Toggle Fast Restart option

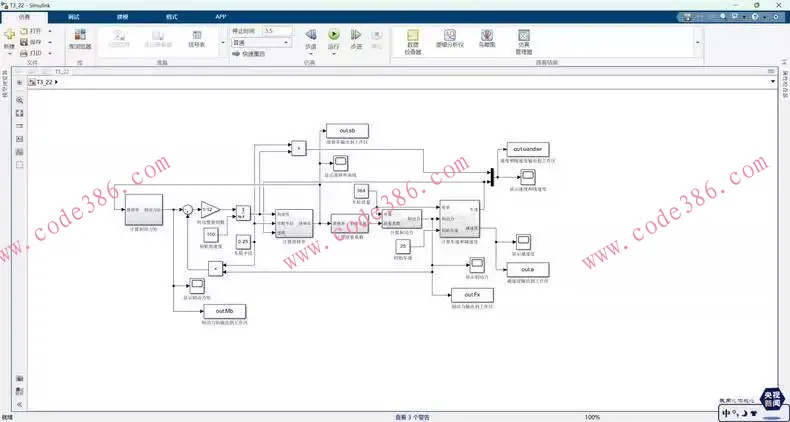(257, 54)
